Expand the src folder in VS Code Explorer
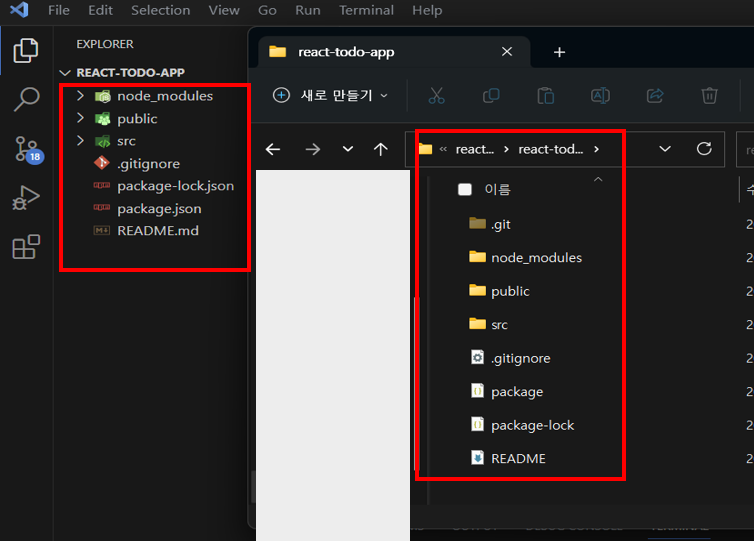Screen dimensions: 754x541 coord(80,140)
